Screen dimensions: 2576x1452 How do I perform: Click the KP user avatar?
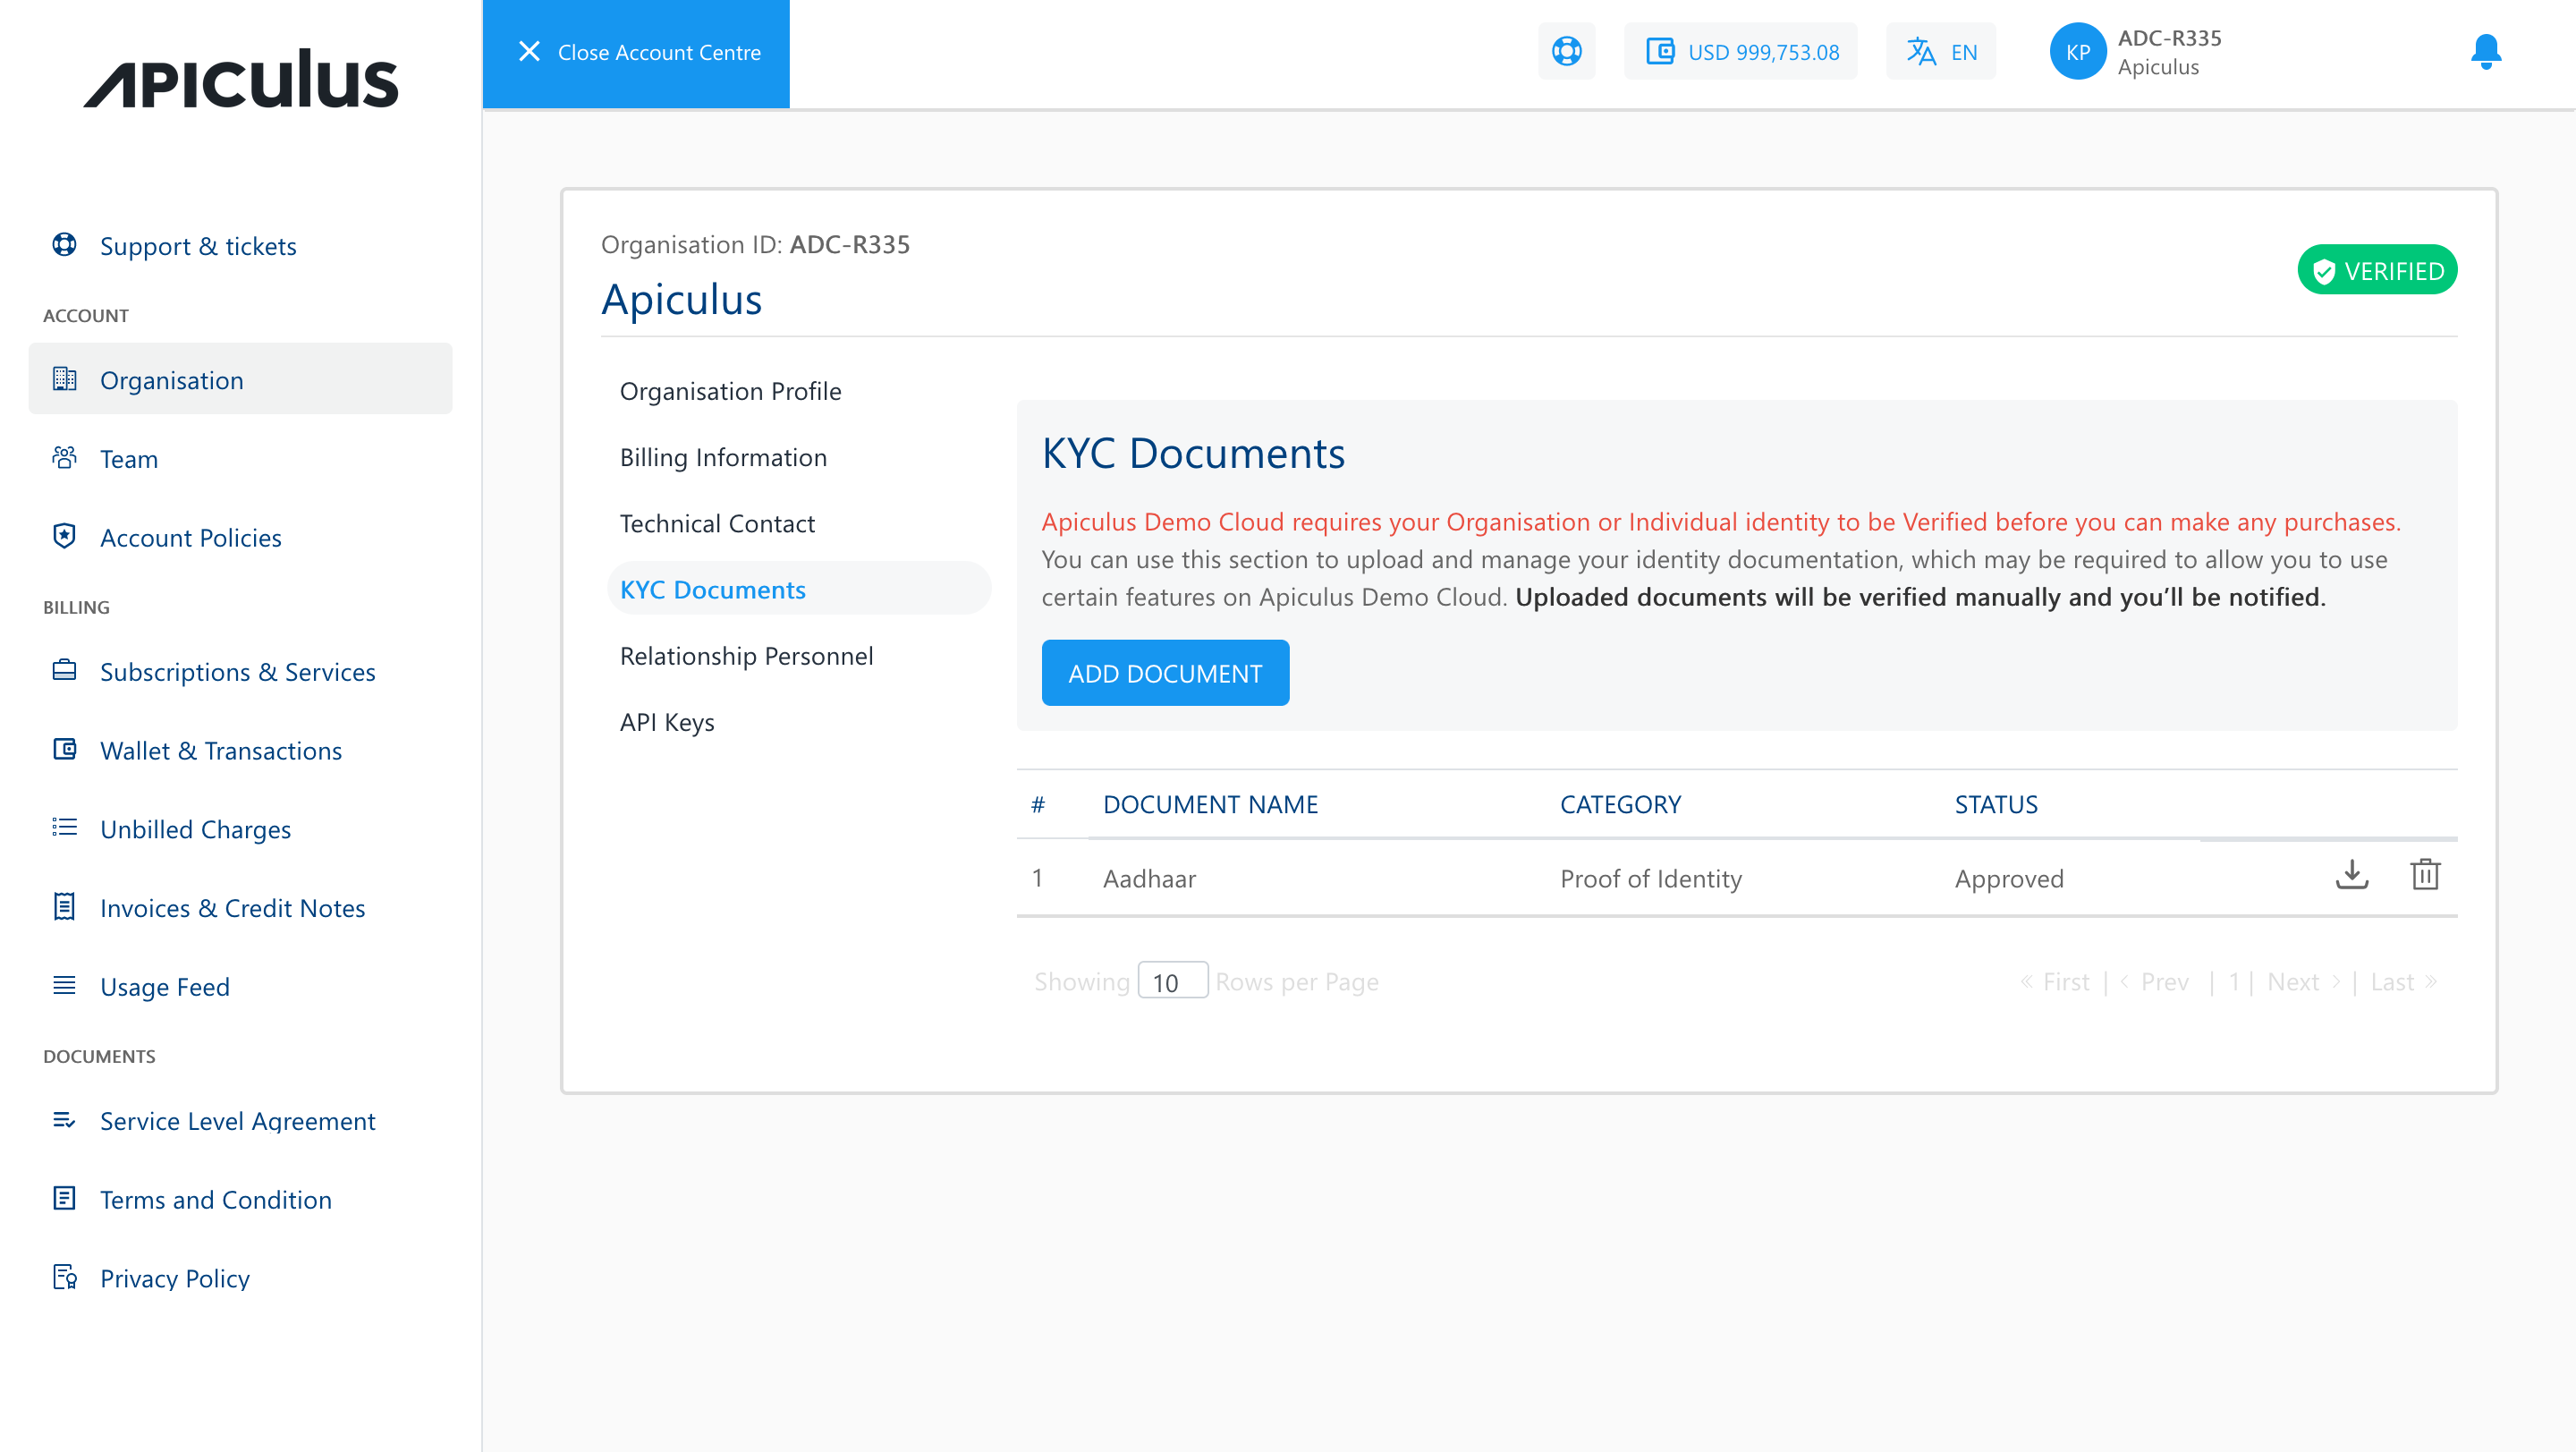point(2078,52)
